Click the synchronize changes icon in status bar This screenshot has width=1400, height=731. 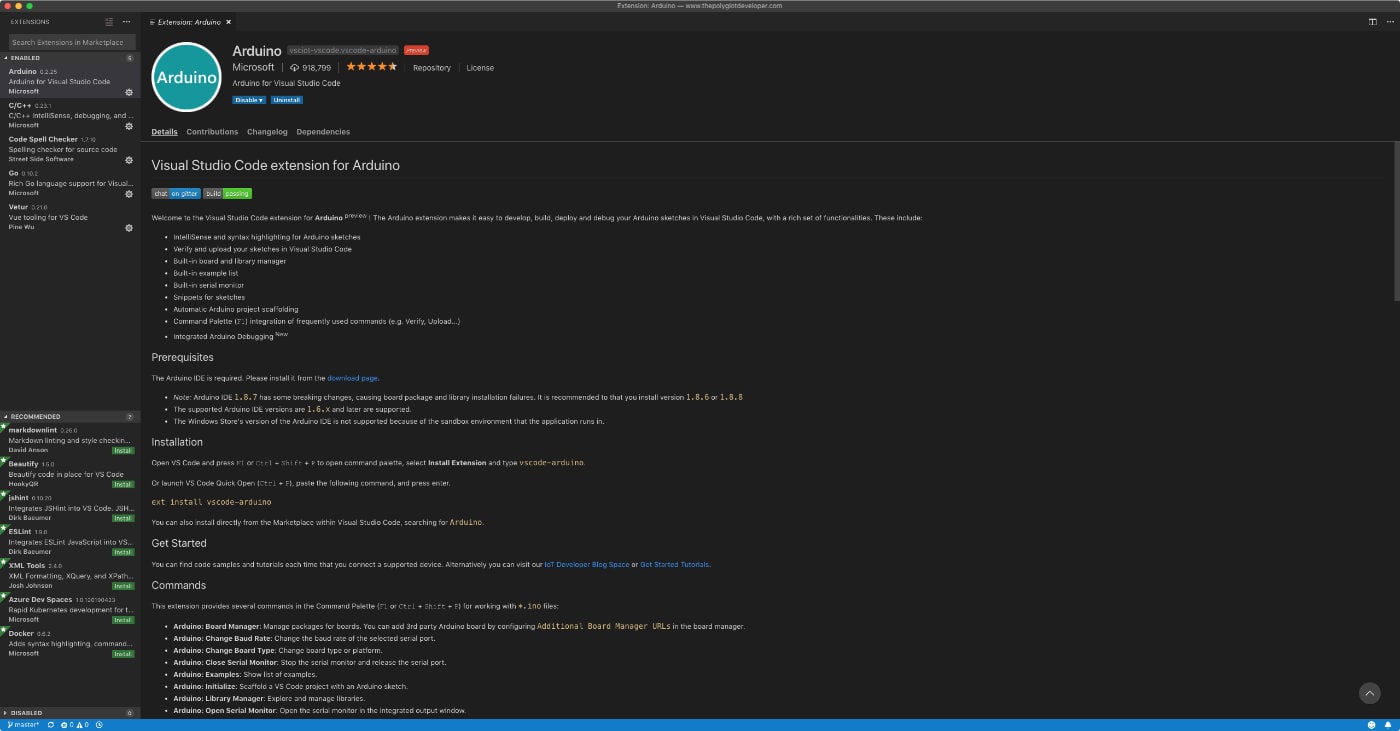point(50,725)
